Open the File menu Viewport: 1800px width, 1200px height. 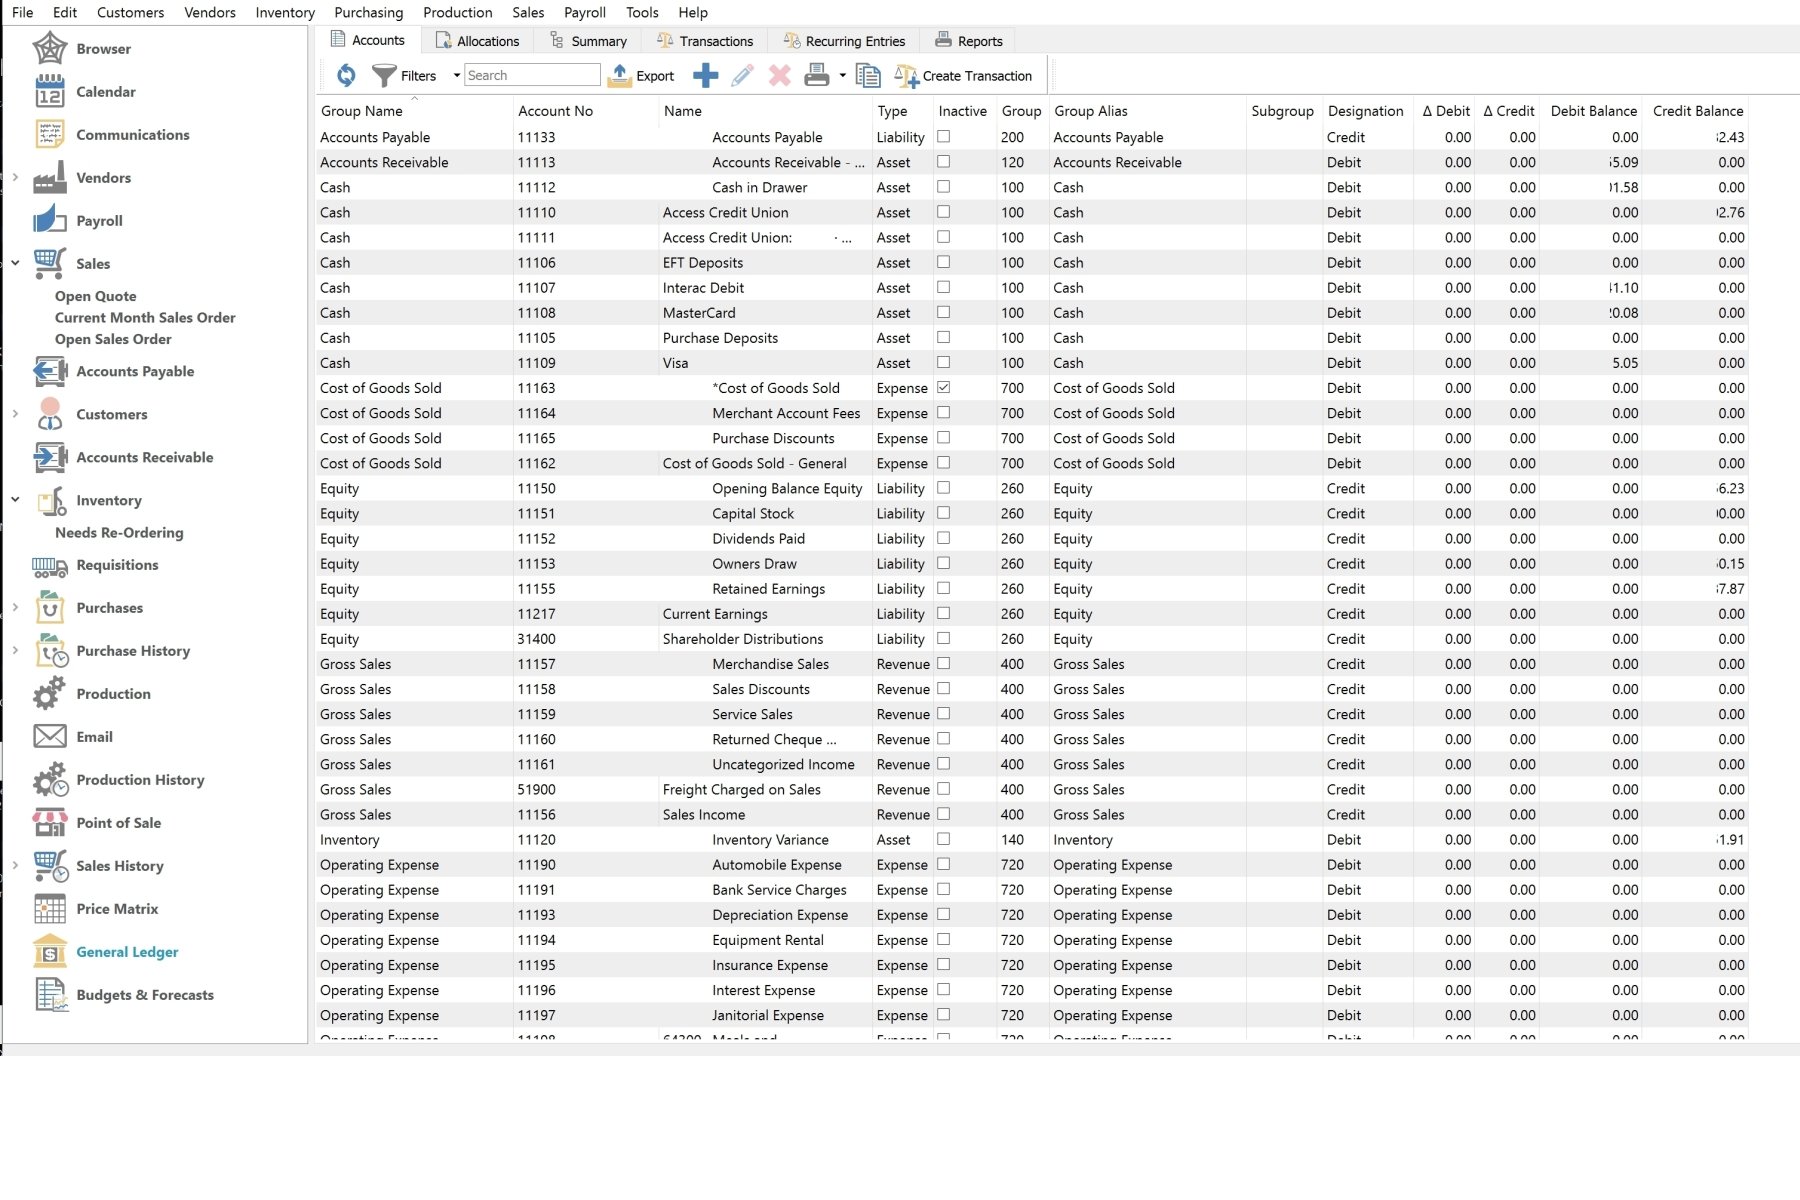tap(22, 12)
